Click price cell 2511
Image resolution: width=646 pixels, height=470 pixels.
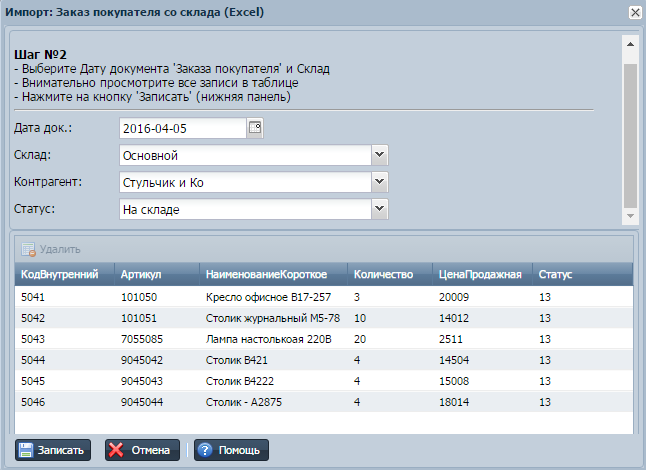pos(482,339)
